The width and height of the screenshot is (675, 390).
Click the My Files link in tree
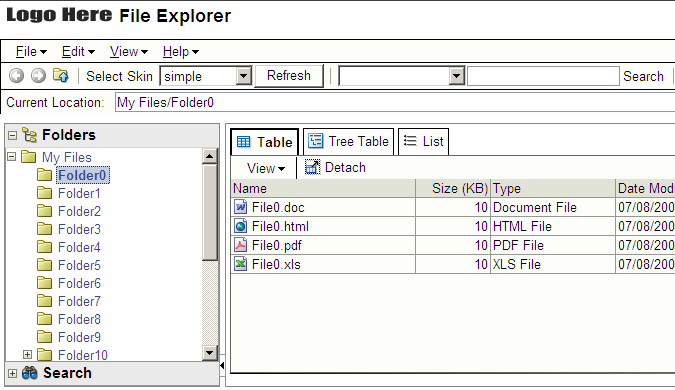(x=67, y=157)
